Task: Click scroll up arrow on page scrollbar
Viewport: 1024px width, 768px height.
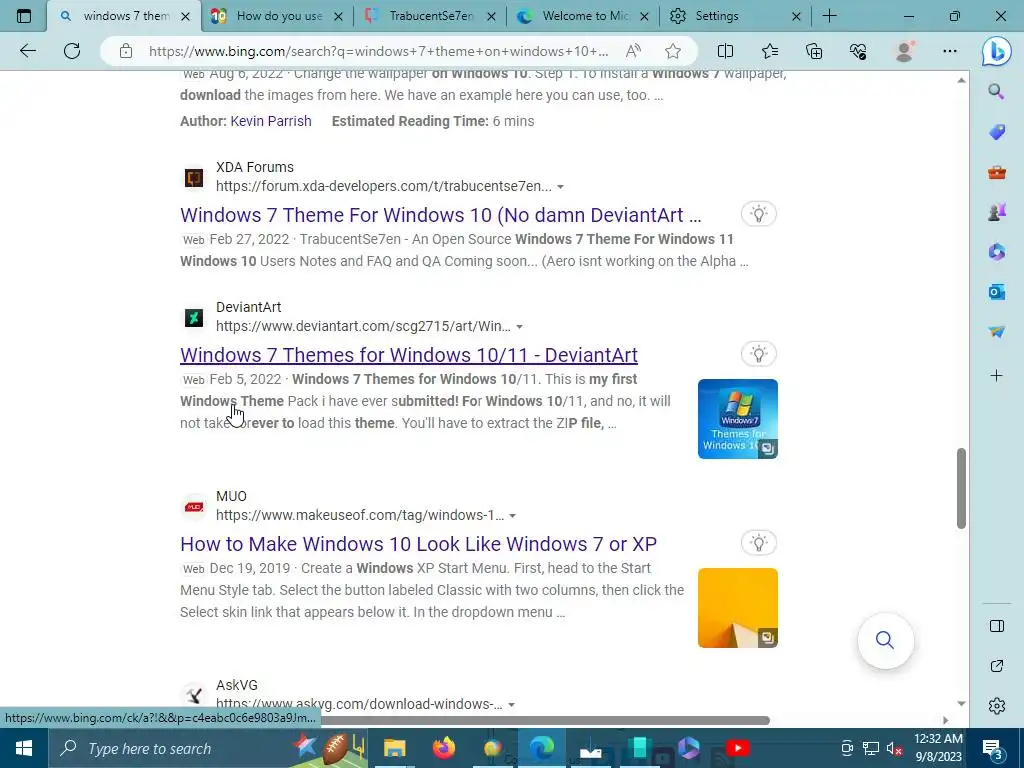Action: 961,80
